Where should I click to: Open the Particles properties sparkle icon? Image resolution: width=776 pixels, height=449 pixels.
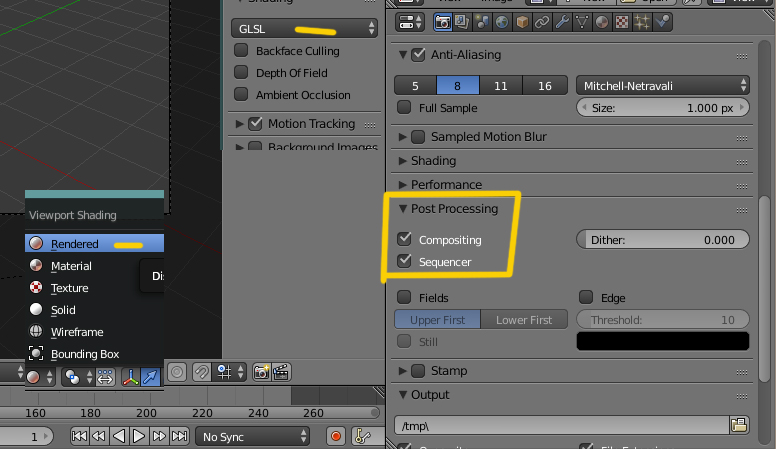642,22
